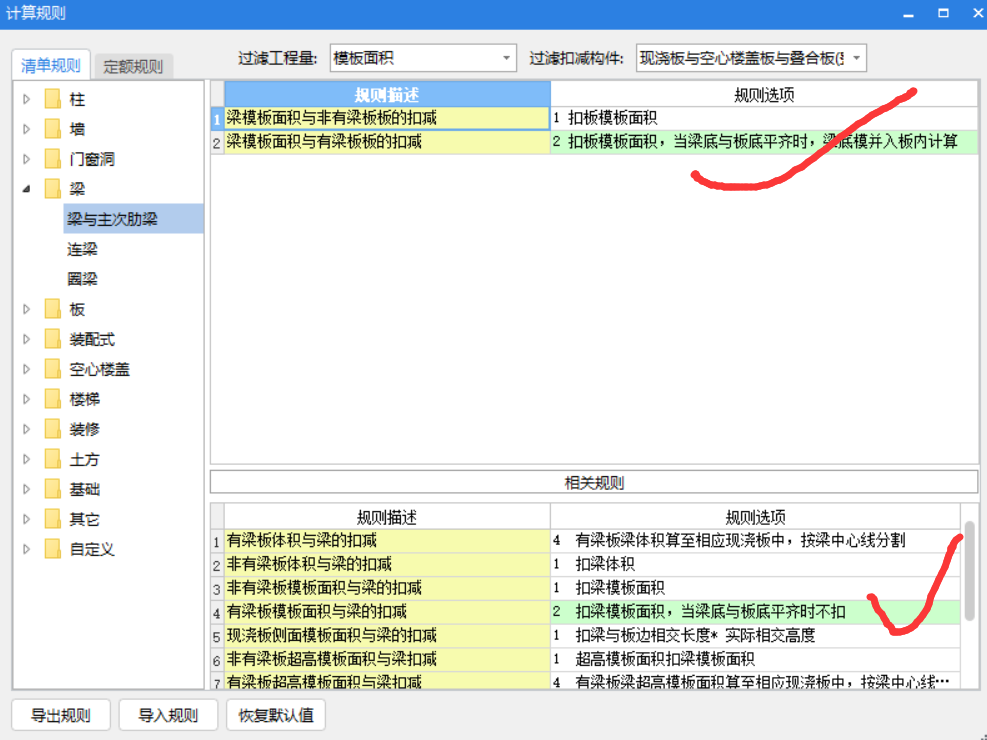Open the 过滤扣减构件 dropdown
The height and width of the screenshot is (740, 987).
tap(751, 58)
